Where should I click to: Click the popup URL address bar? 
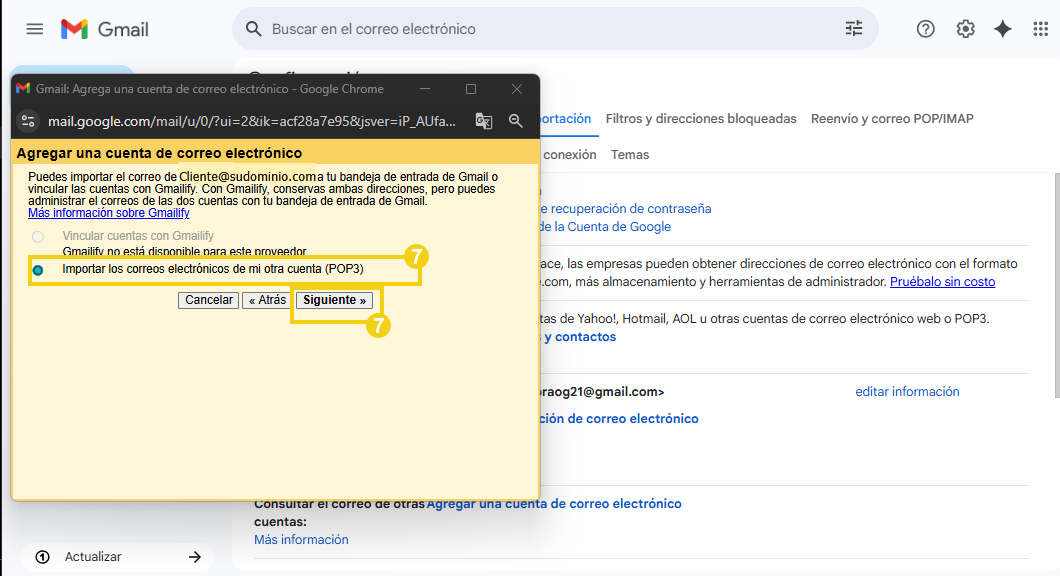(x=252, y=121)
